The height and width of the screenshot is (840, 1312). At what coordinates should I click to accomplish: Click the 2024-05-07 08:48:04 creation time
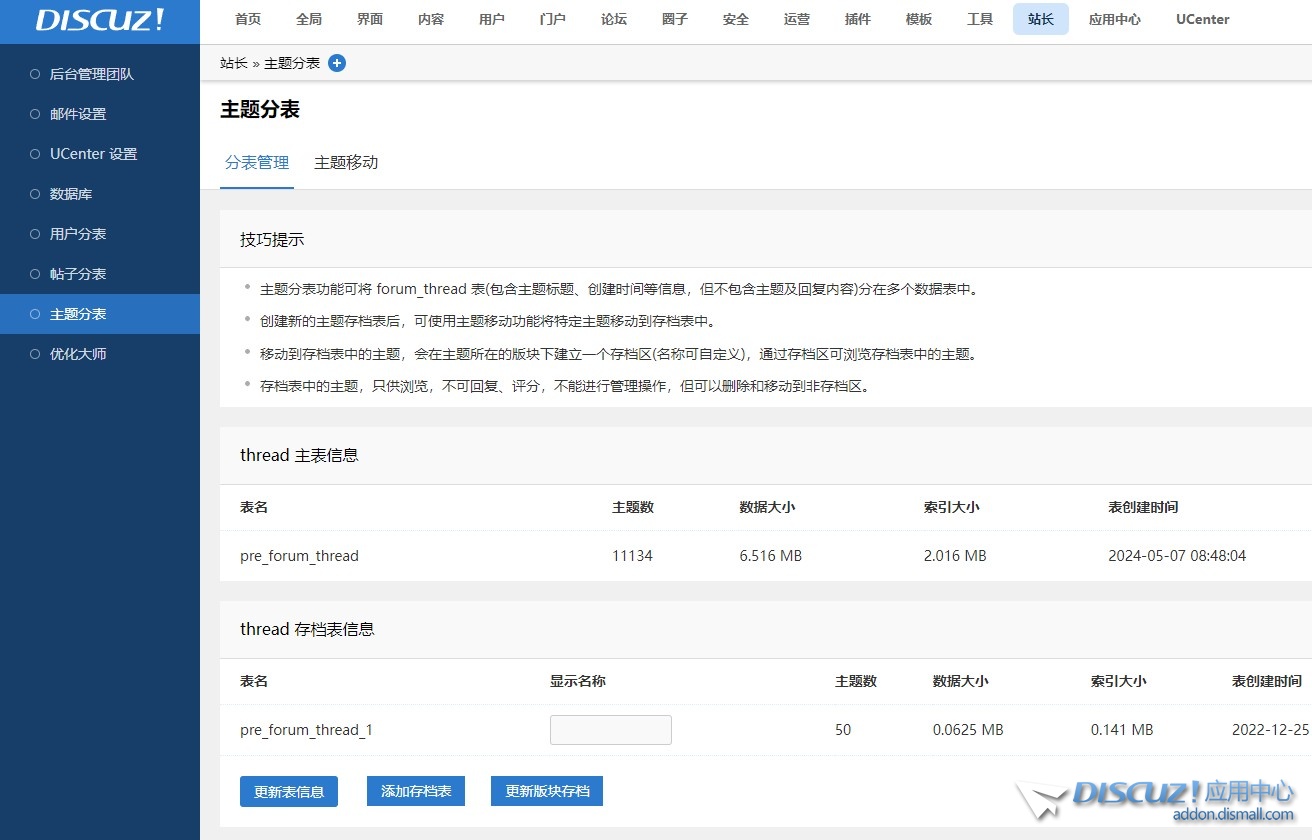pos(1177,556)
